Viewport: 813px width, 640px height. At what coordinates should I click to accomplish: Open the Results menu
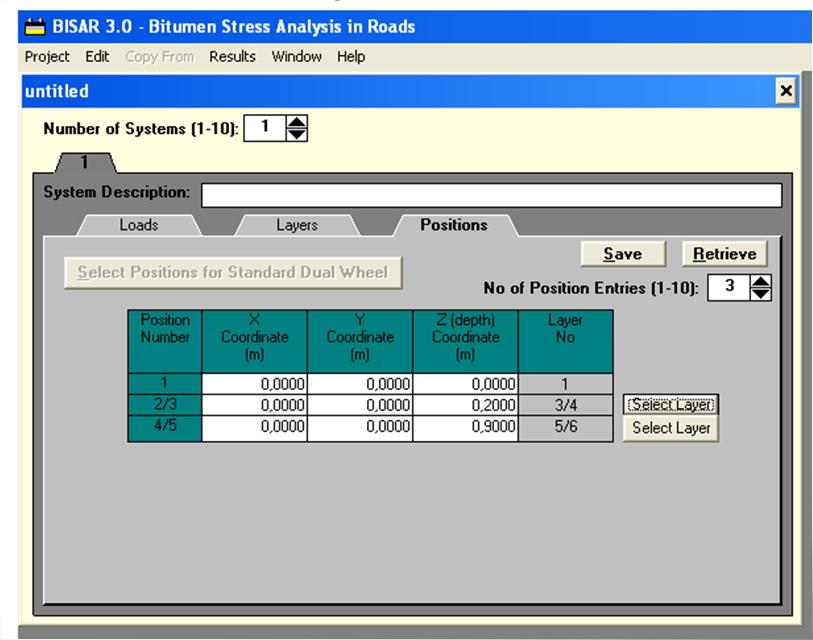(x=232, y=57)
